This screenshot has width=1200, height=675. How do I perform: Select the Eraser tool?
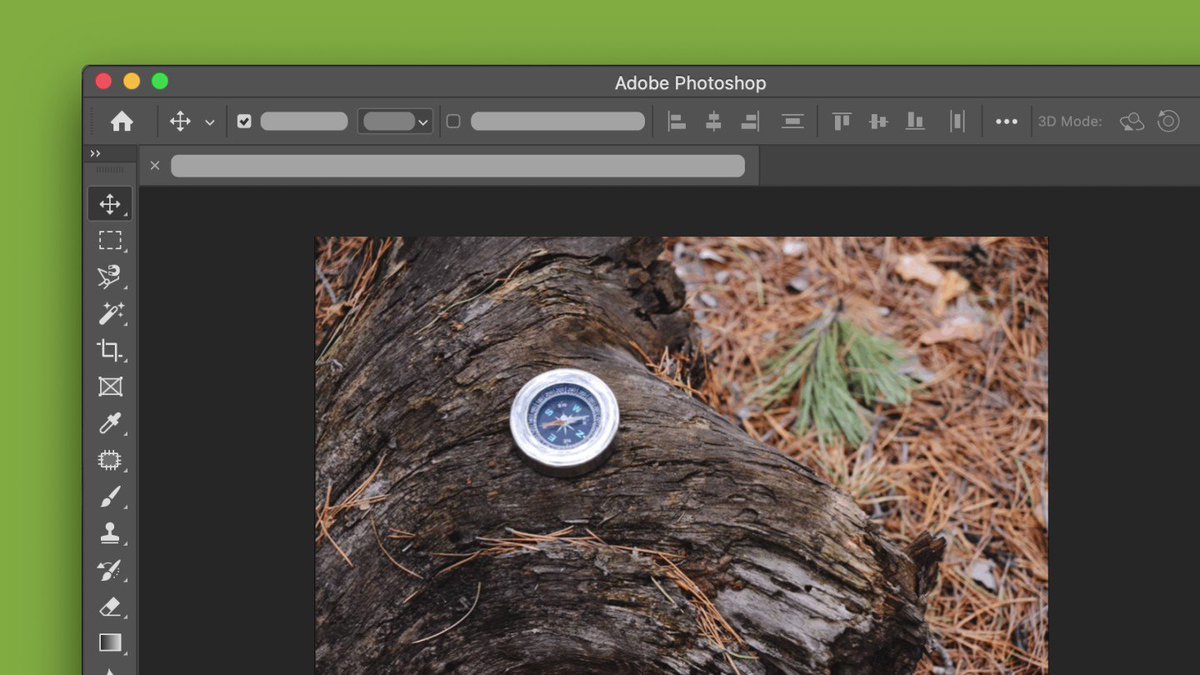point(110,606)
